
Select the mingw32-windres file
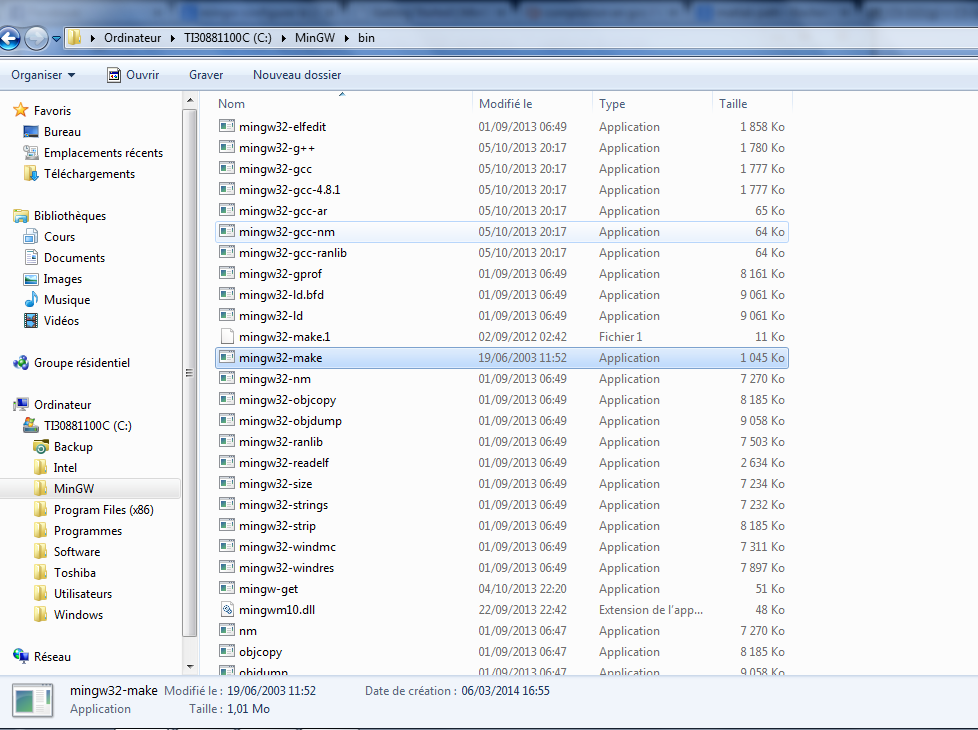pos(286,568)
